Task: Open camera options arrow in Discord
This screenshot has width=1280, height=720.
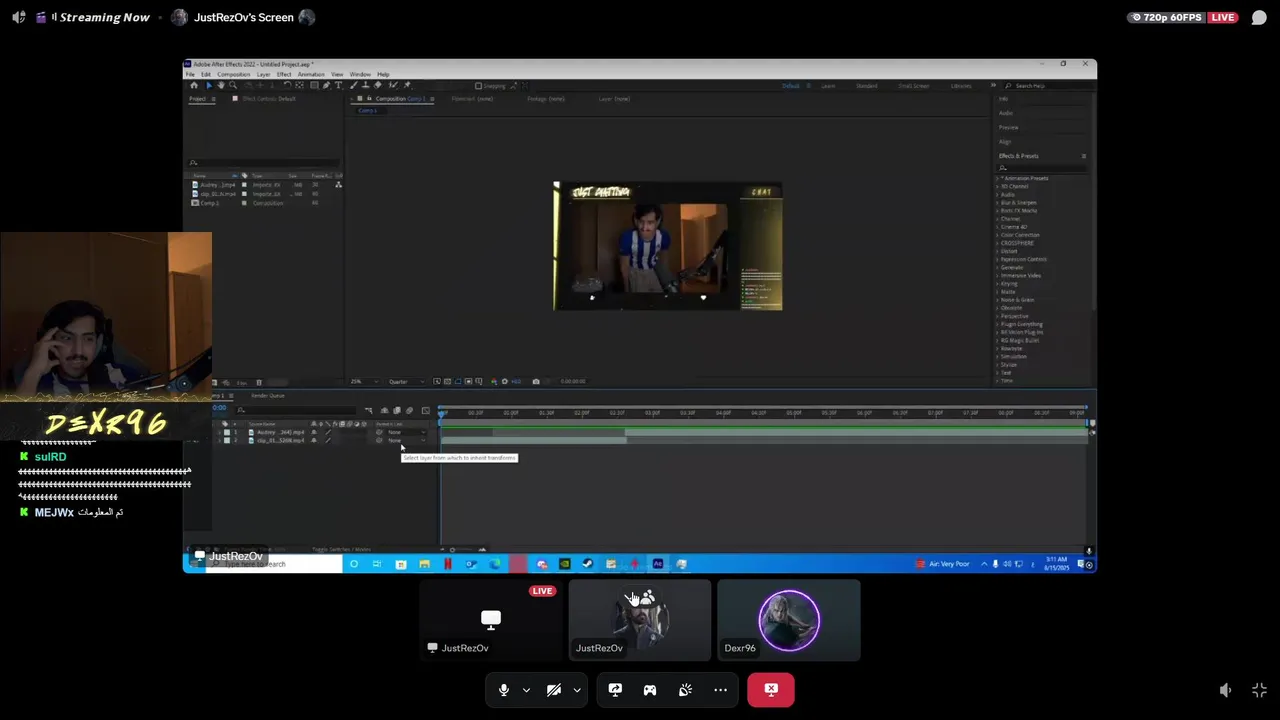Action: coord(576,690)
